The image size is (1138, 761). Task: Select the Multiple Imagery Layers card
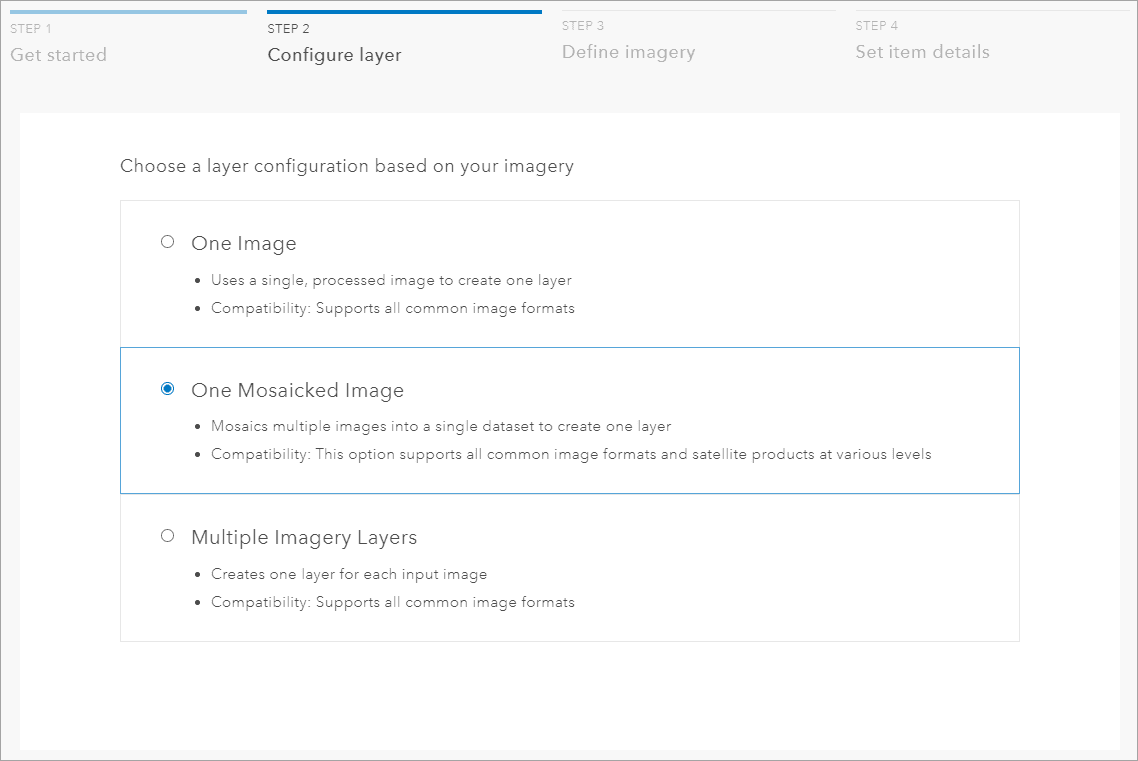click(570, 568)
